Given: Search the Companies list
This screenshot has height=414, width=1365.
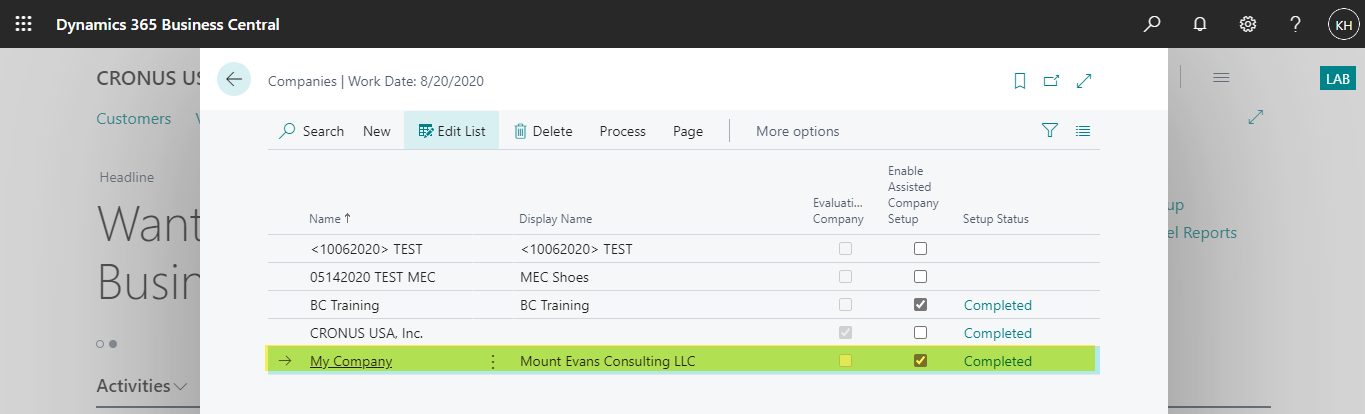Looking at the screenshot, I should [311, 131].
